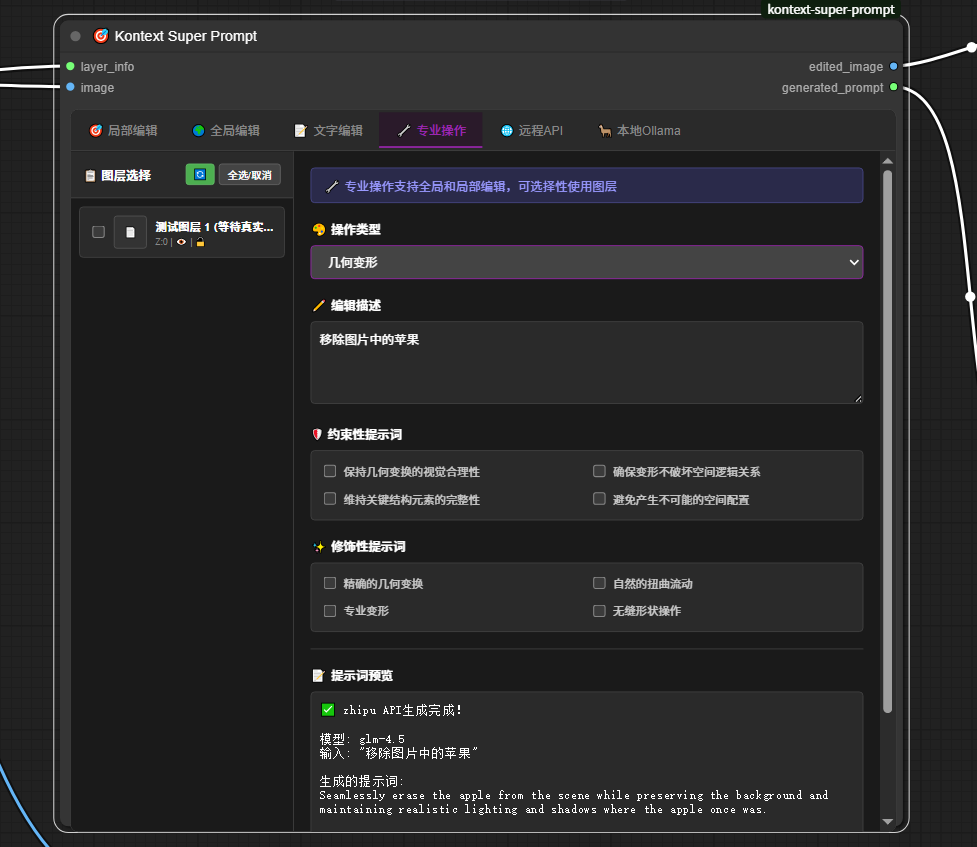Click the generated_prompt output connector dot
The height and width of the screenshot is (847, 977).
[x=894, y=87]
